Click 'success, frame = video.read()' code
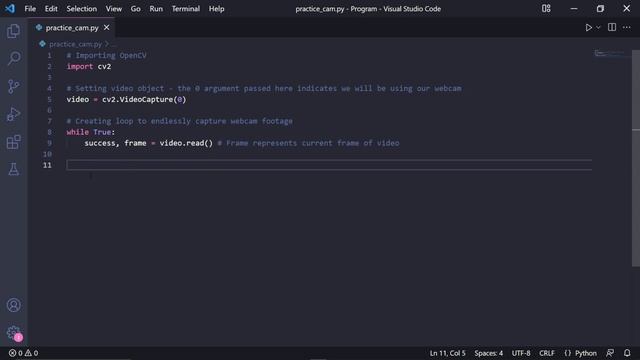 149,143
